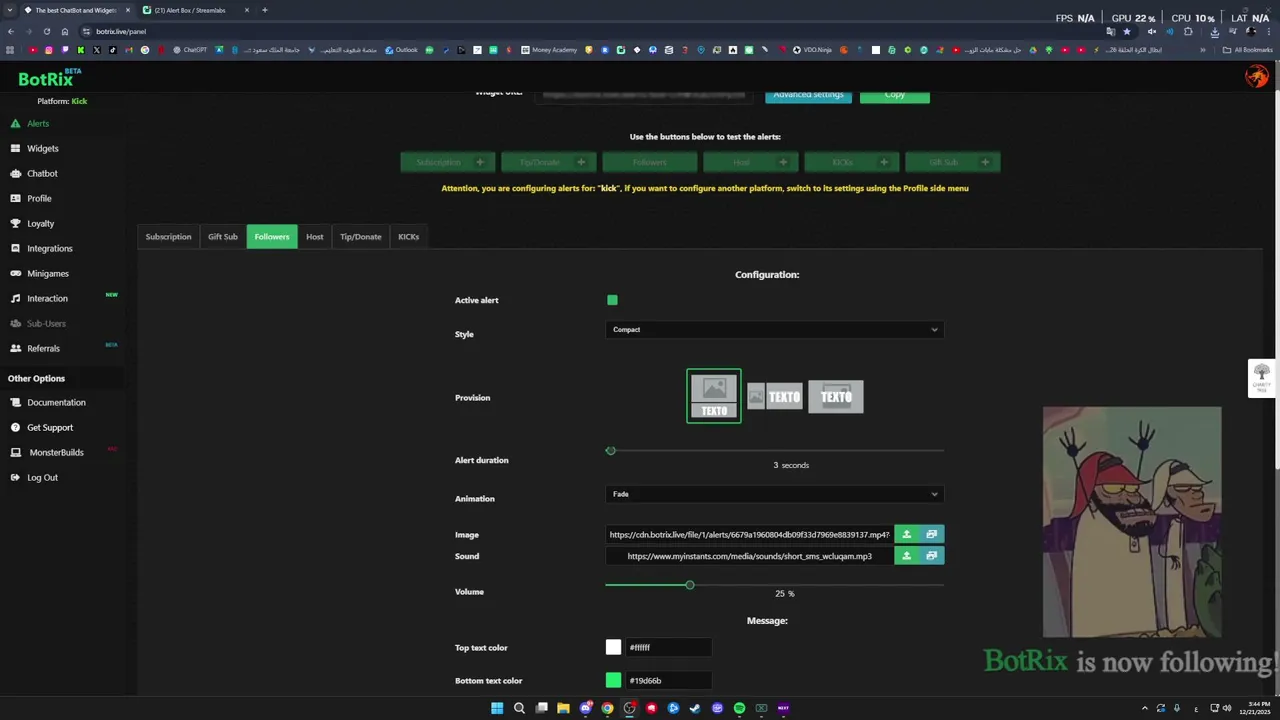Viewport: 1280px width, 720px height.
Task: Choose image-above-text provision layout
Action: (714, 396)
